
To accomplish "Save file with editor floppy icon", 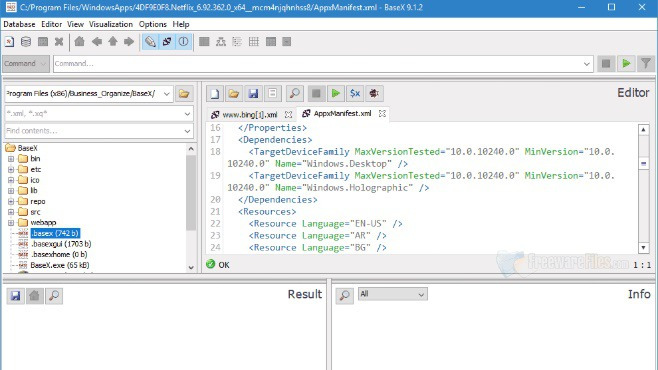I will (x=253, y=94).
